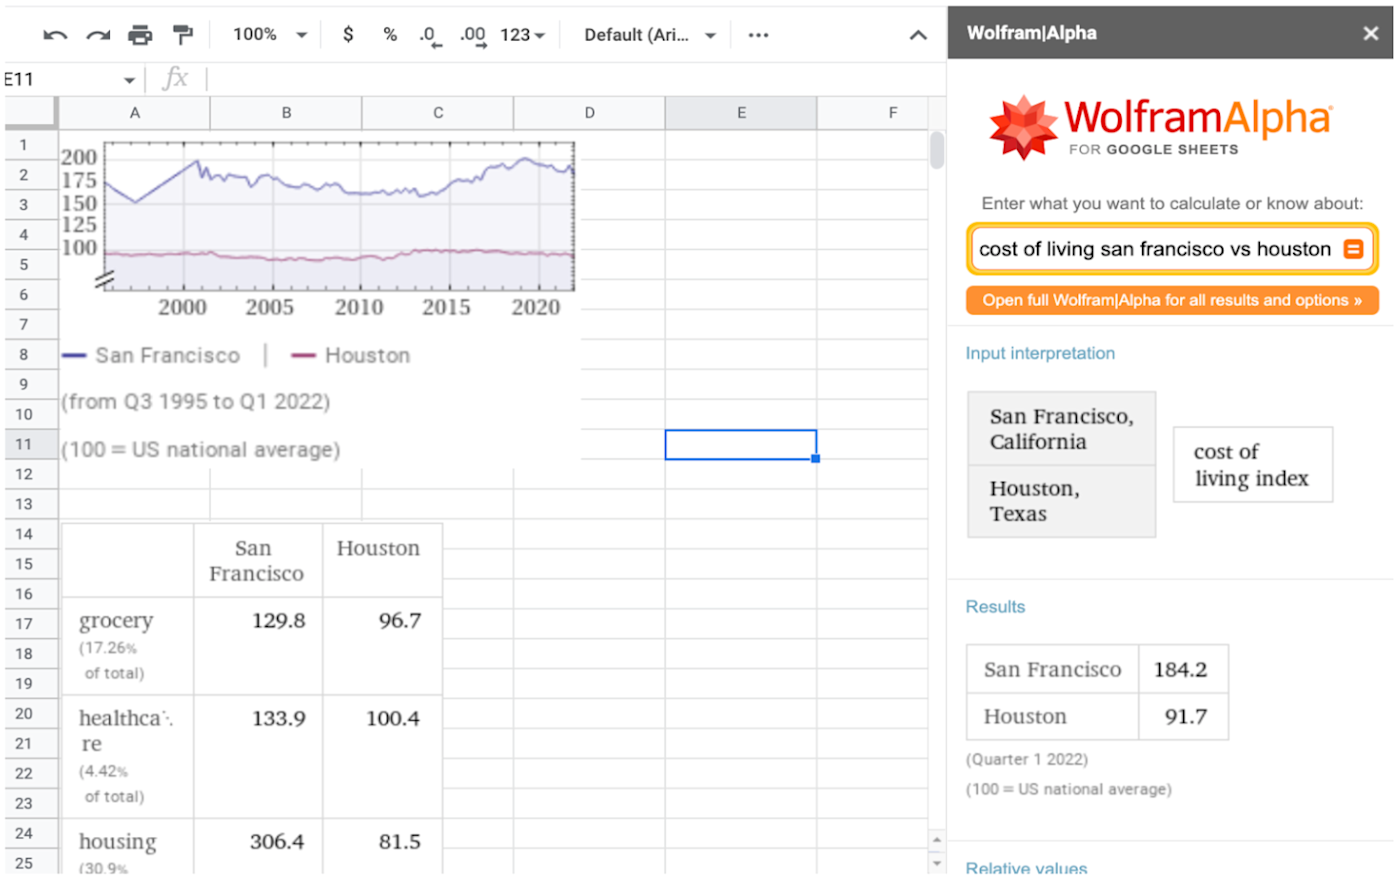Click the San Francisco result 184.2
Screen dimensions: 1400x880
1181,670
